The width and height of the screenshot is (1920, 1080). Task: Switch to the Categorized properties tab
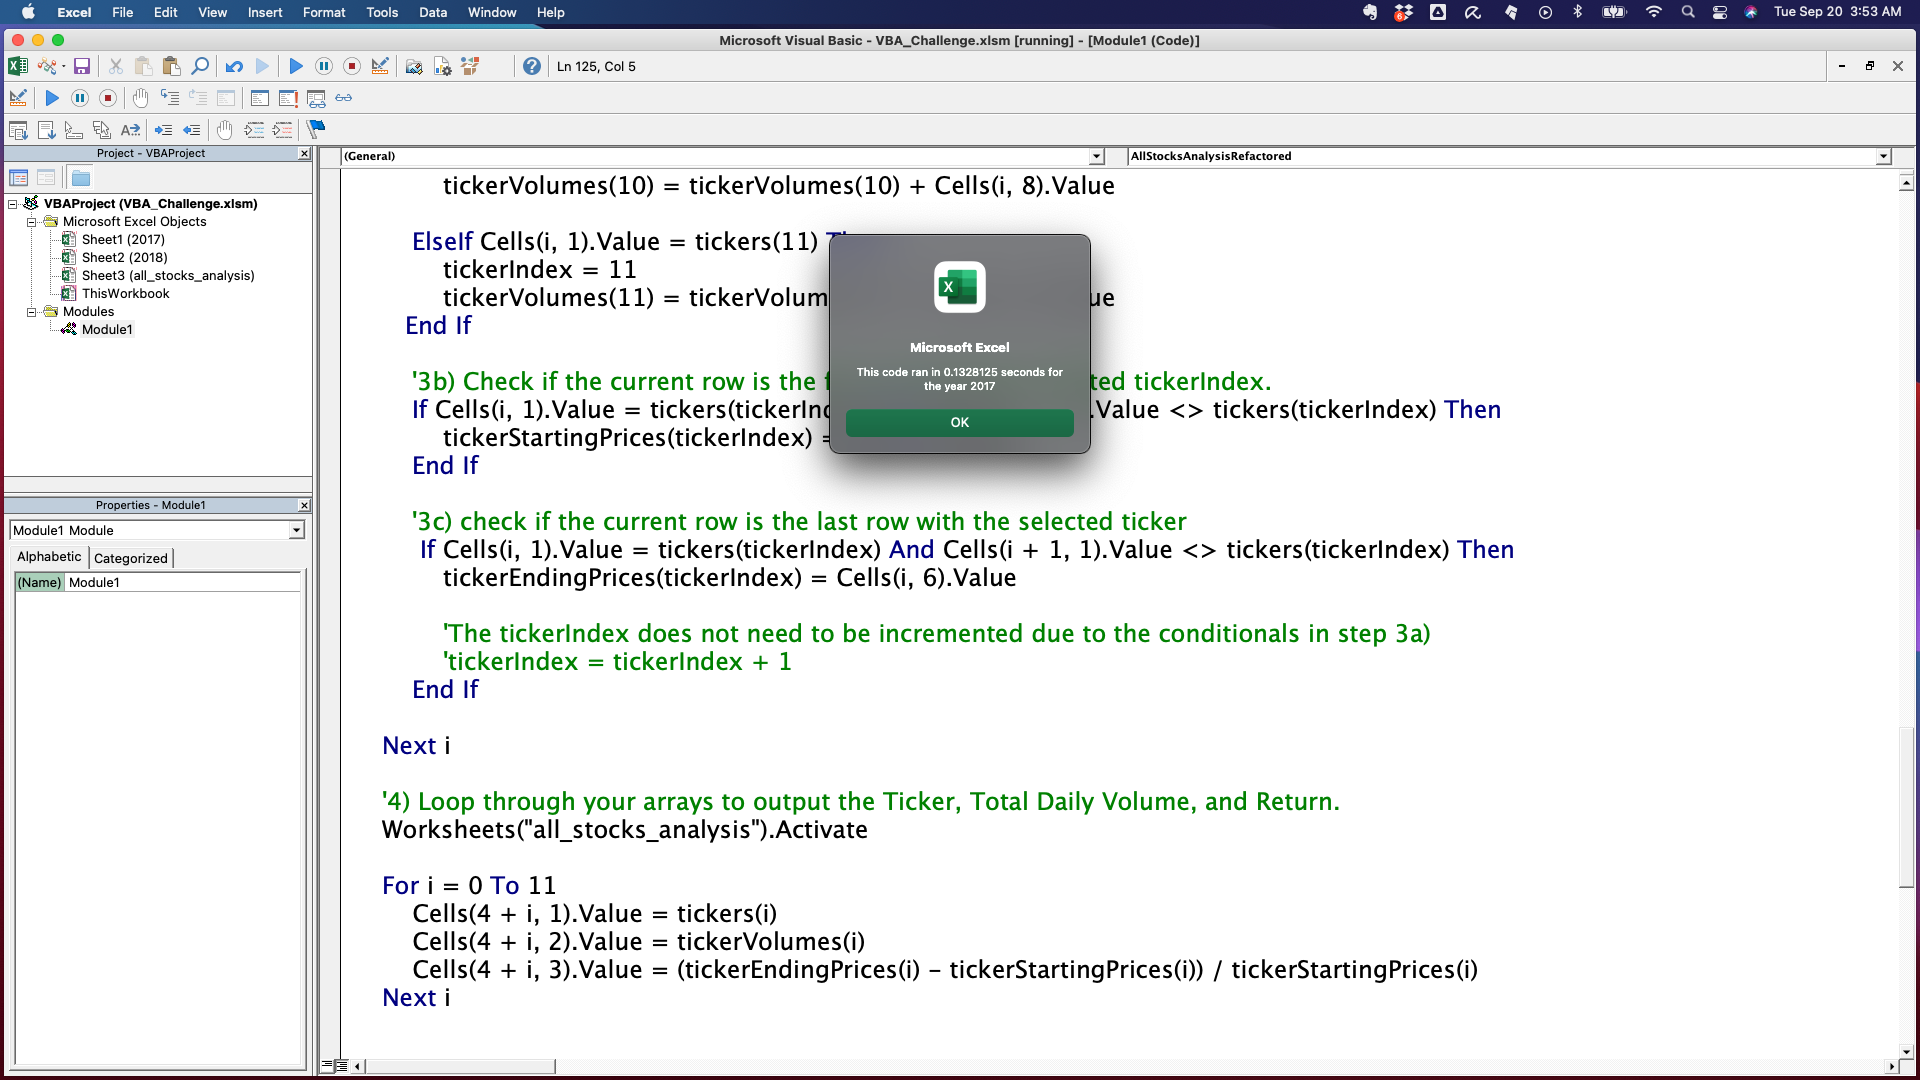(131, 558)
